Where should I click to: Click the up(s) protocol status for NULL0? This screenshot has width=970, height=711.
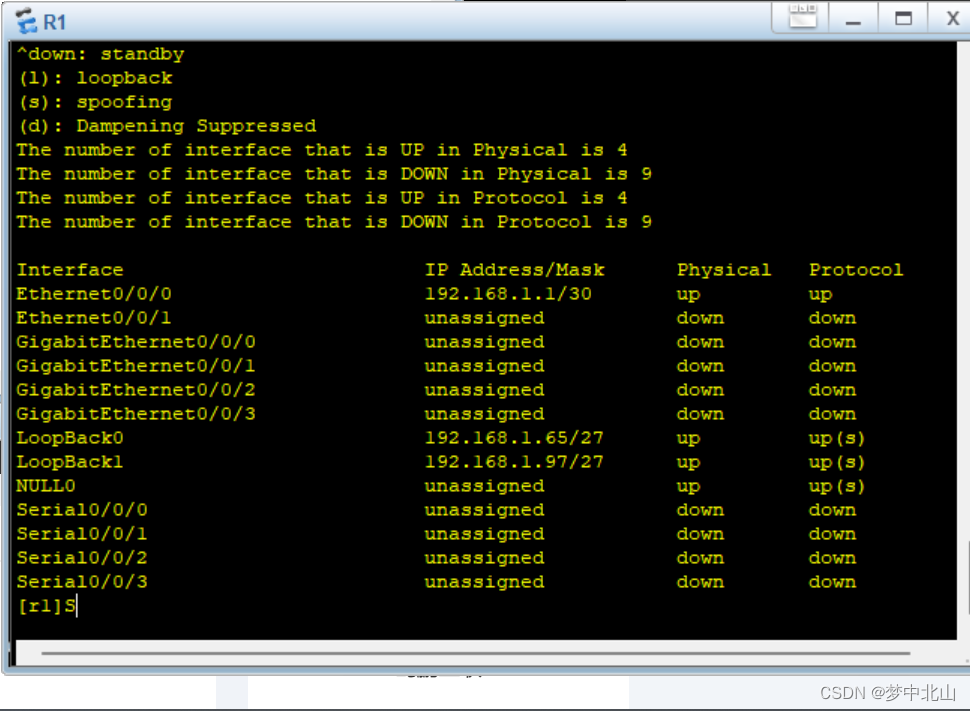click(x=837, y=487)
